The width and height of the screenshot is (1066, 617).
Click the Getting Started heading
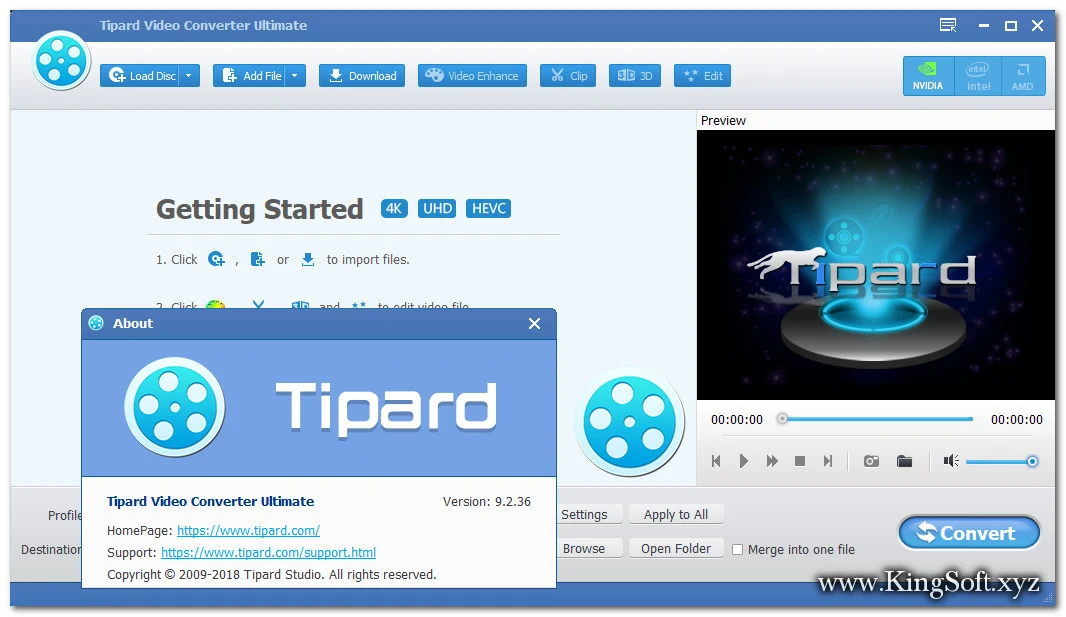pyautogui.click(x=259, y=209)
